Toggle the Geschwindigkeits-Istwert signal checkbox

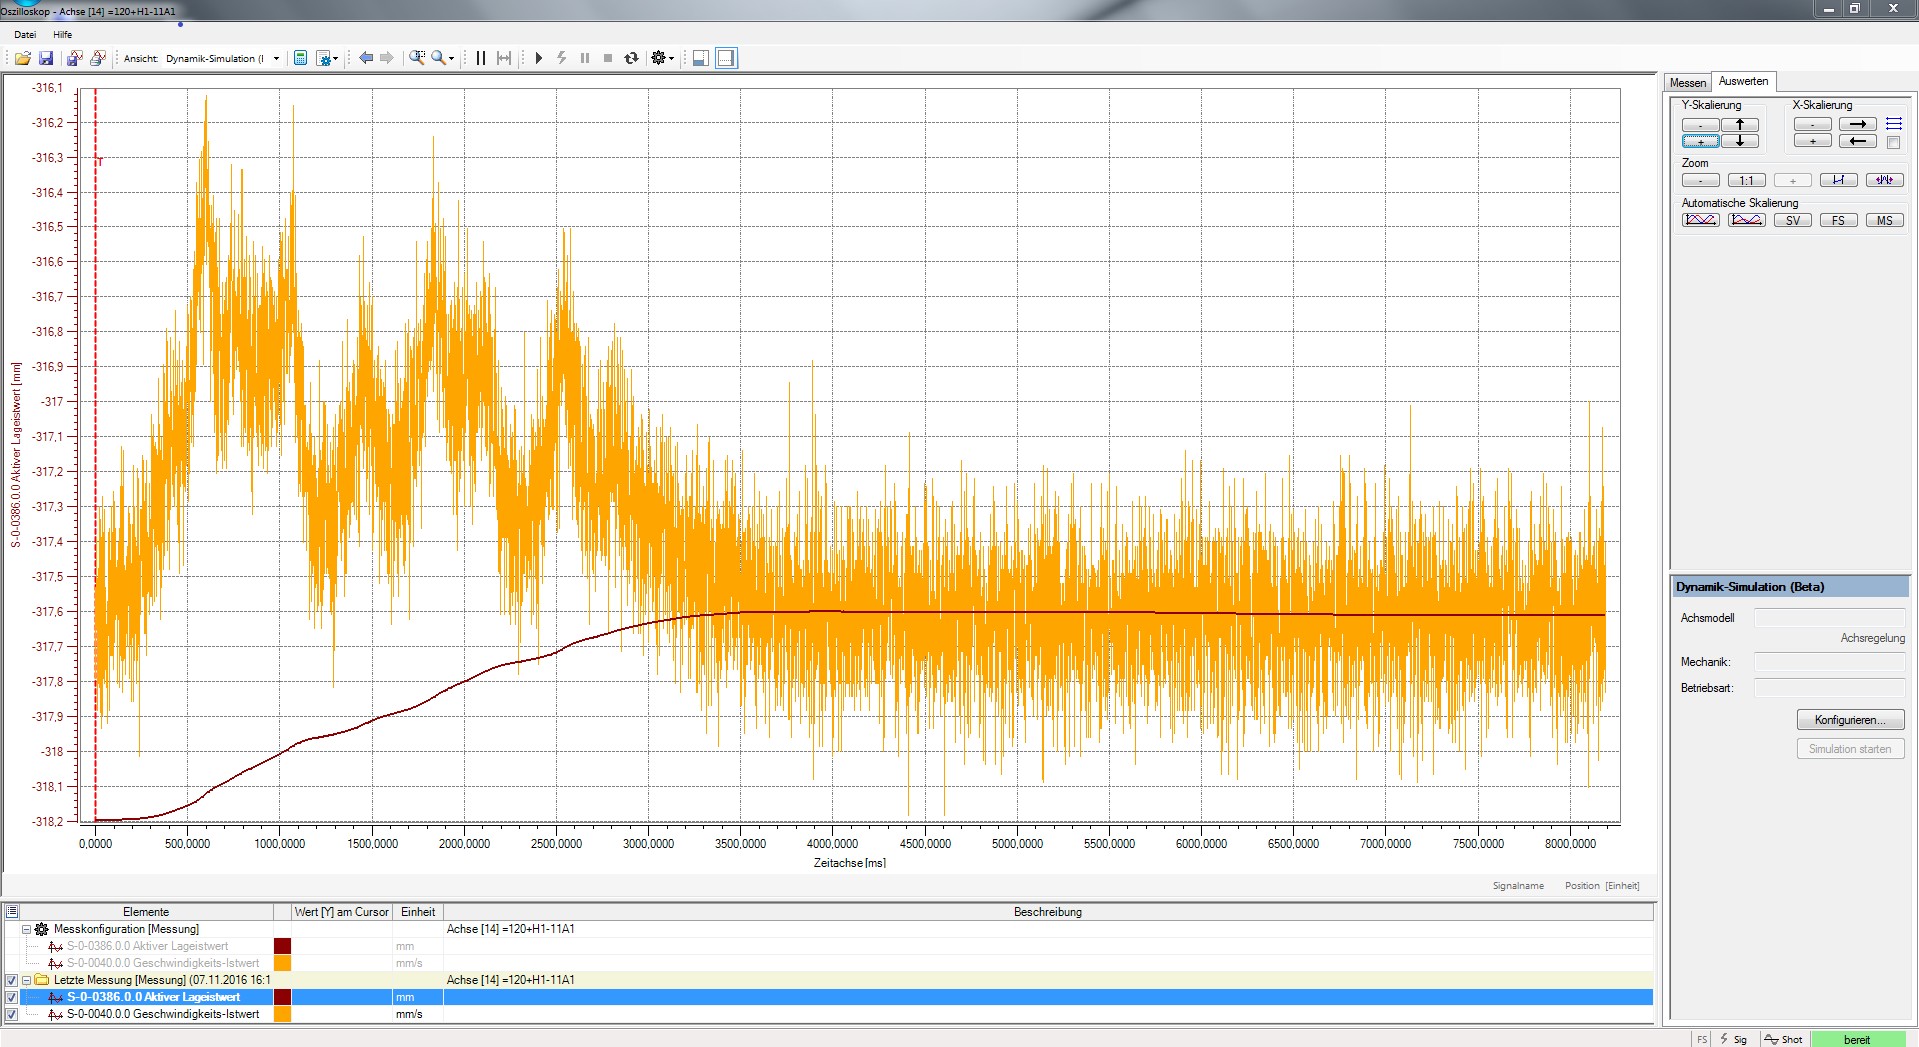[x=12, y=1014]
